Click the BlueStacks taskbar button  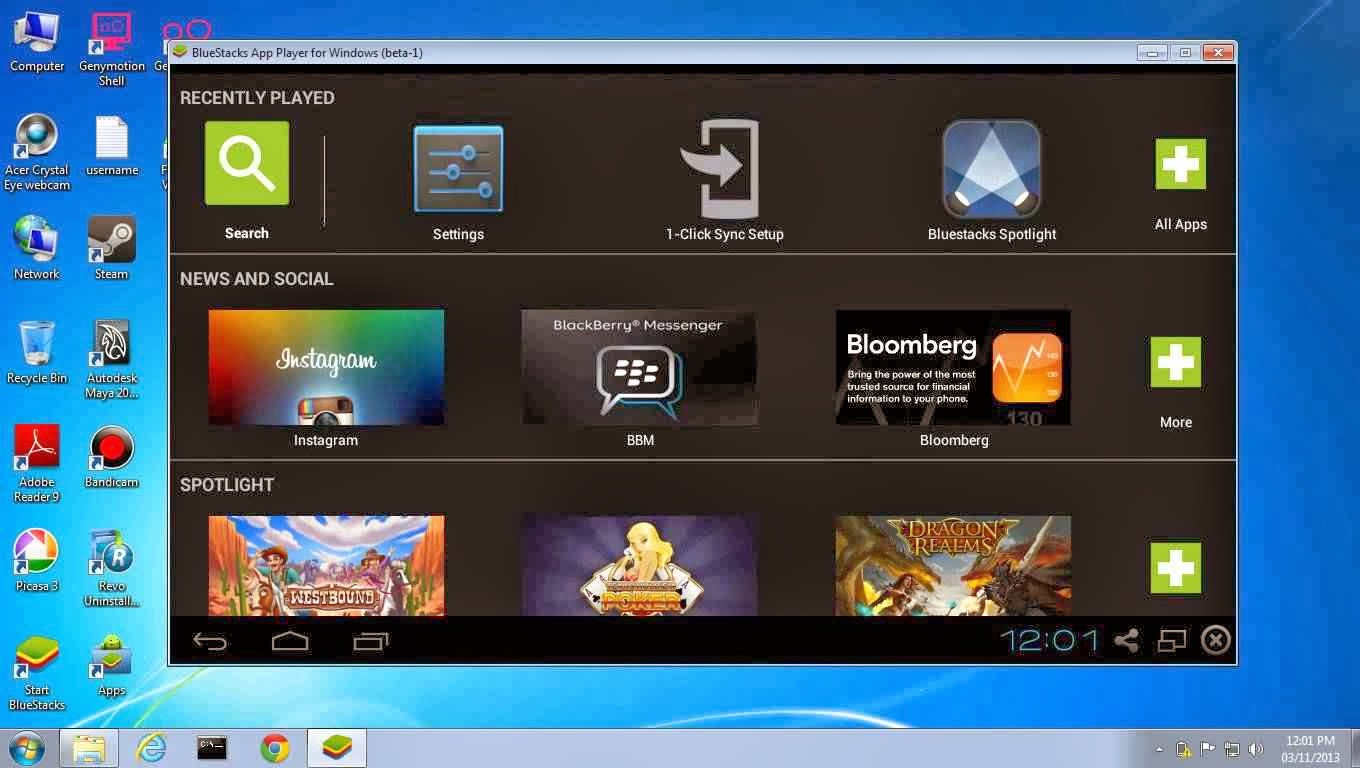[337, 748]
